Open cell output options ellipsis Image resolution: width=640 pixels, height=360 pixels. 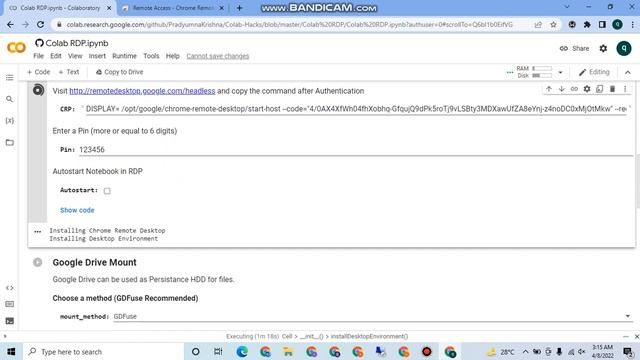pyautogui.click(x=38, y=232)
